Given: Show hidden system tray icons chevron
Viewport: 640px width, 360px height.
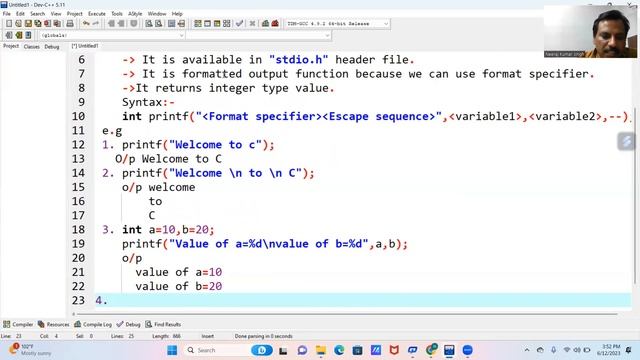Looking at the screenshot, I should 527,350.
